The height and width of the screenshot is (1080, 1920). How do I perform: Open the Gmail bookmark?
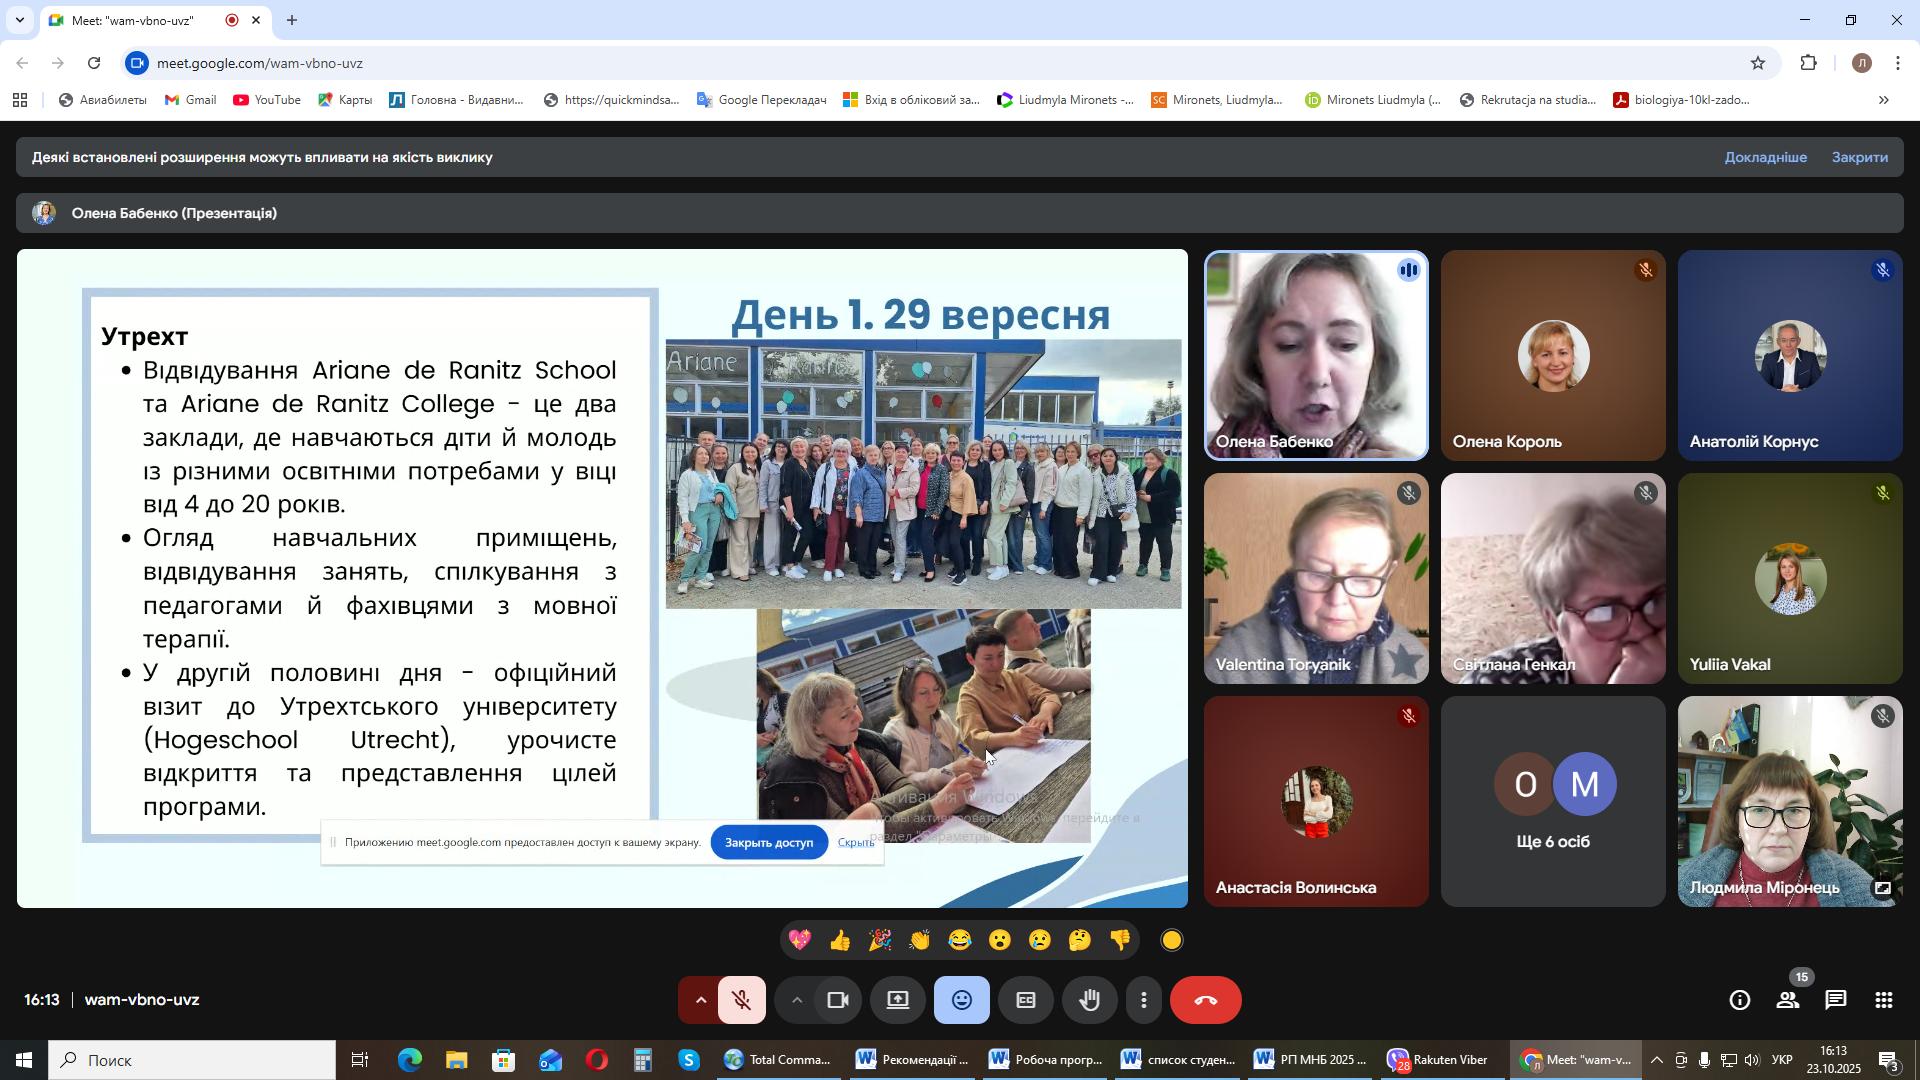[190, 100]
